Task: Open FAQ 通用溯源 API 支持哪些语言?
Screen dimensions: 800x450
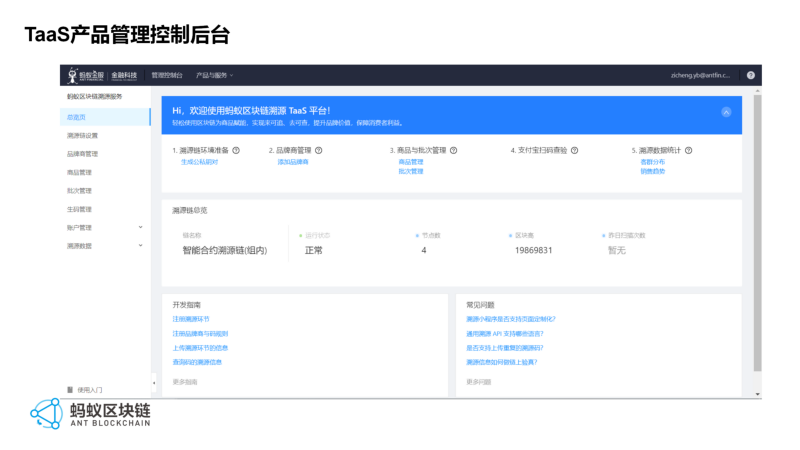Action: 505,334
